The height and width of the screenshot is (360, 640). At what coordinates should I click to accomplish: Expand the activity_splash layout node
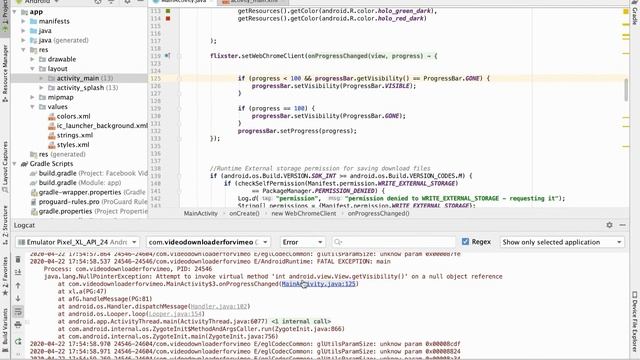pyautogui.click(x=42, y=88)
